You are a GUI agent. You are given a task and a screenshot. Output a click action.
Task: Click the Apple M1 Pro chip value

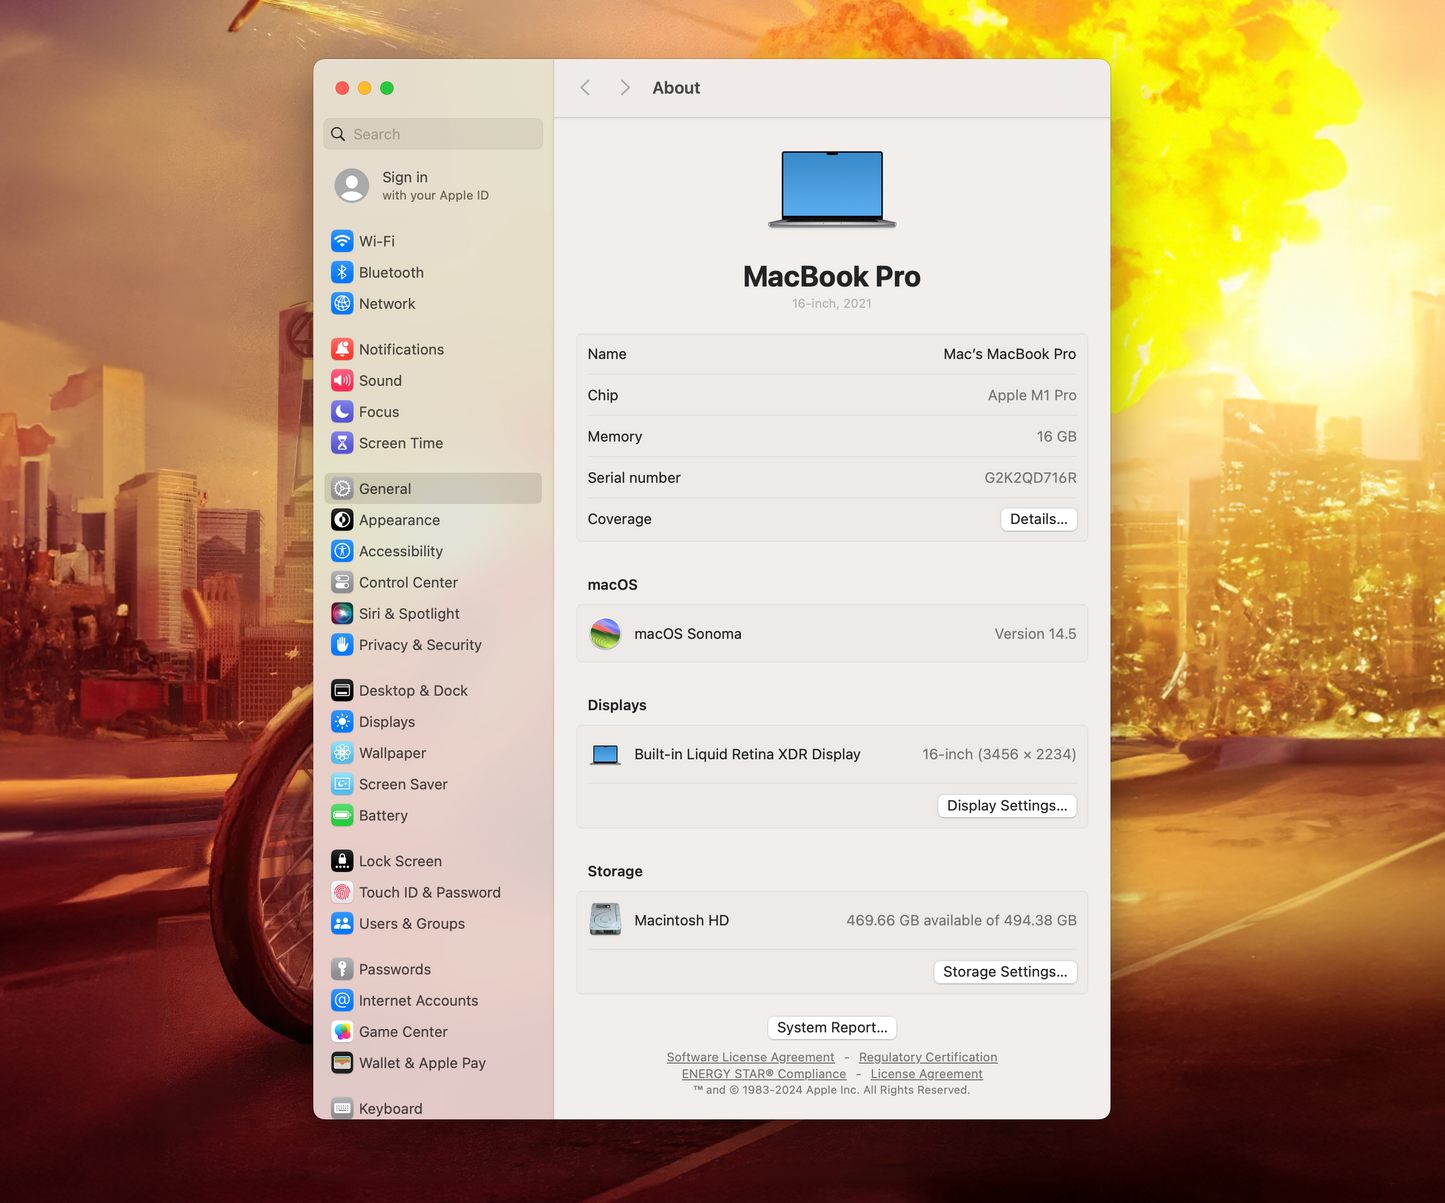pyautogui.click(x=1032, y=395)
